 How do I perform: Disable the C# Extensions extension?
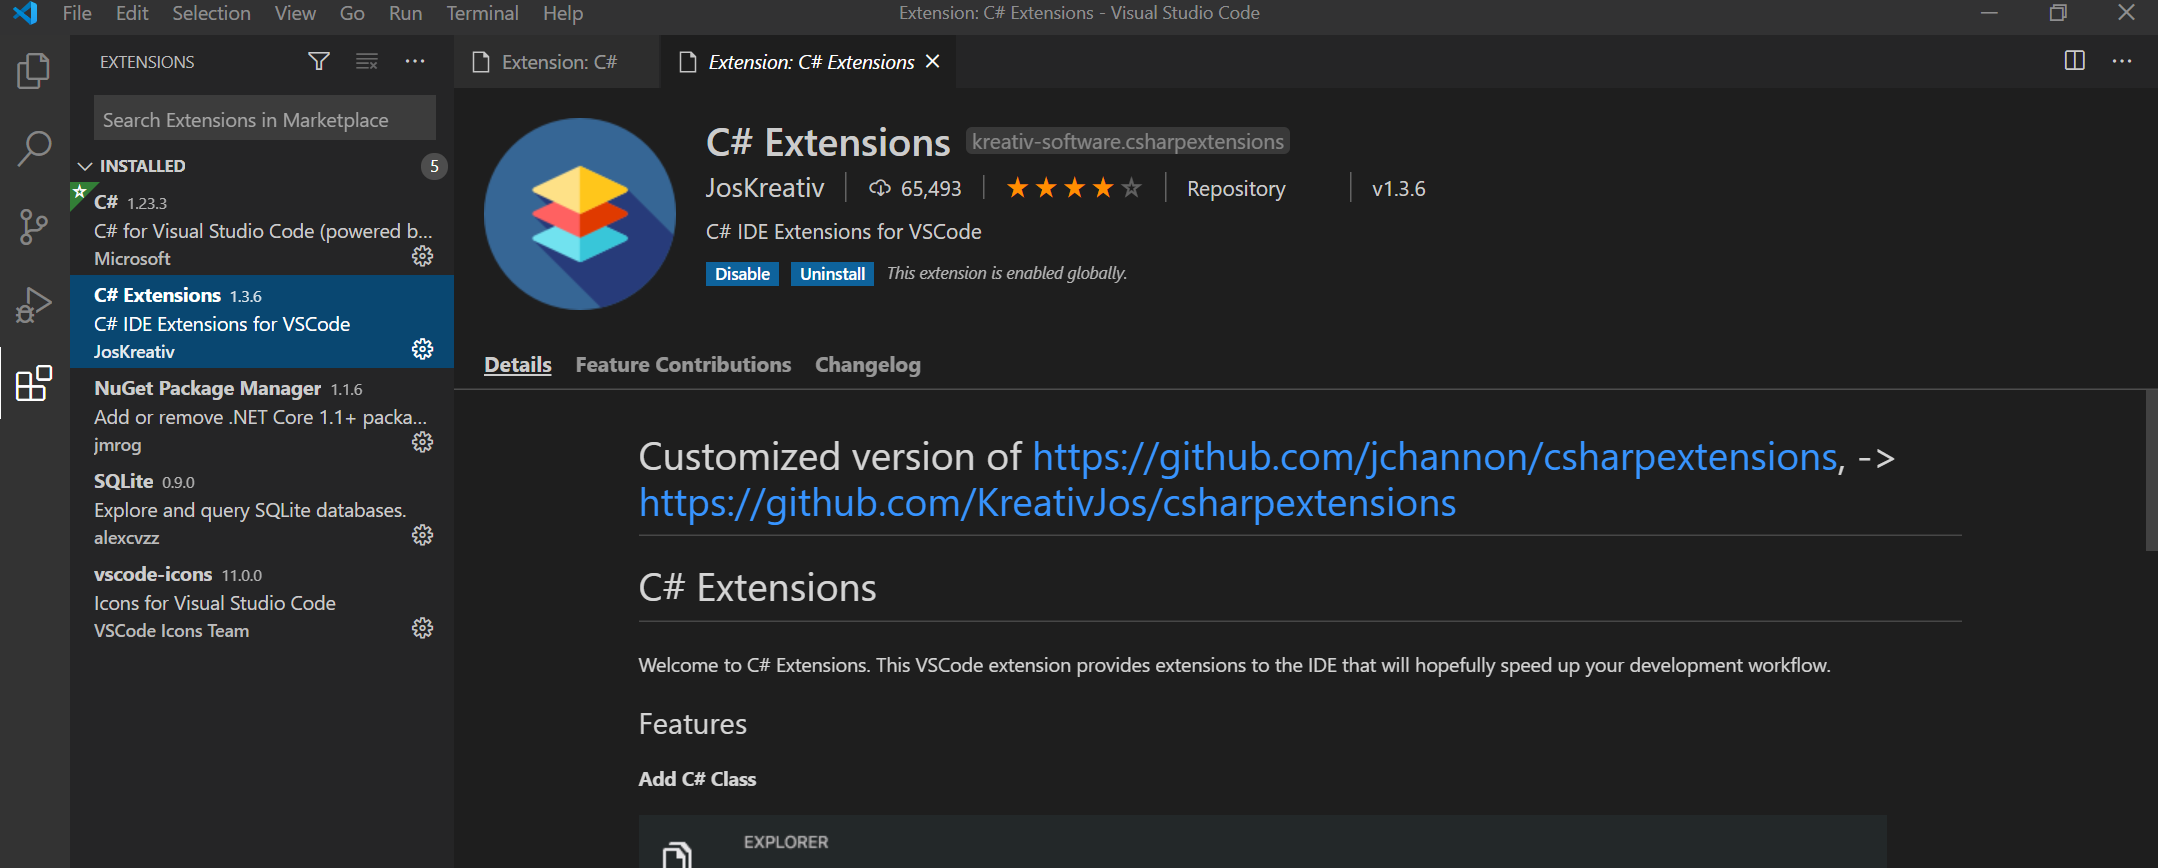pyautogui.click(x=742, y=274)
